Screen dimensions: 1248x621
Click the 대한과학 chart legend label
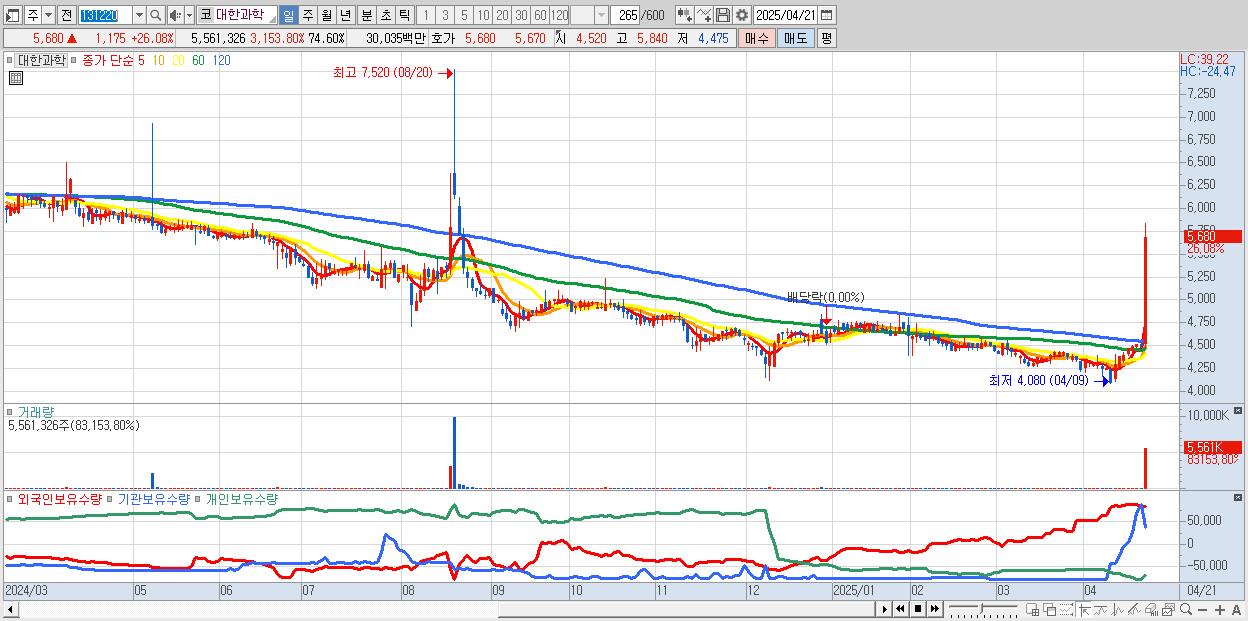(40, 60)
